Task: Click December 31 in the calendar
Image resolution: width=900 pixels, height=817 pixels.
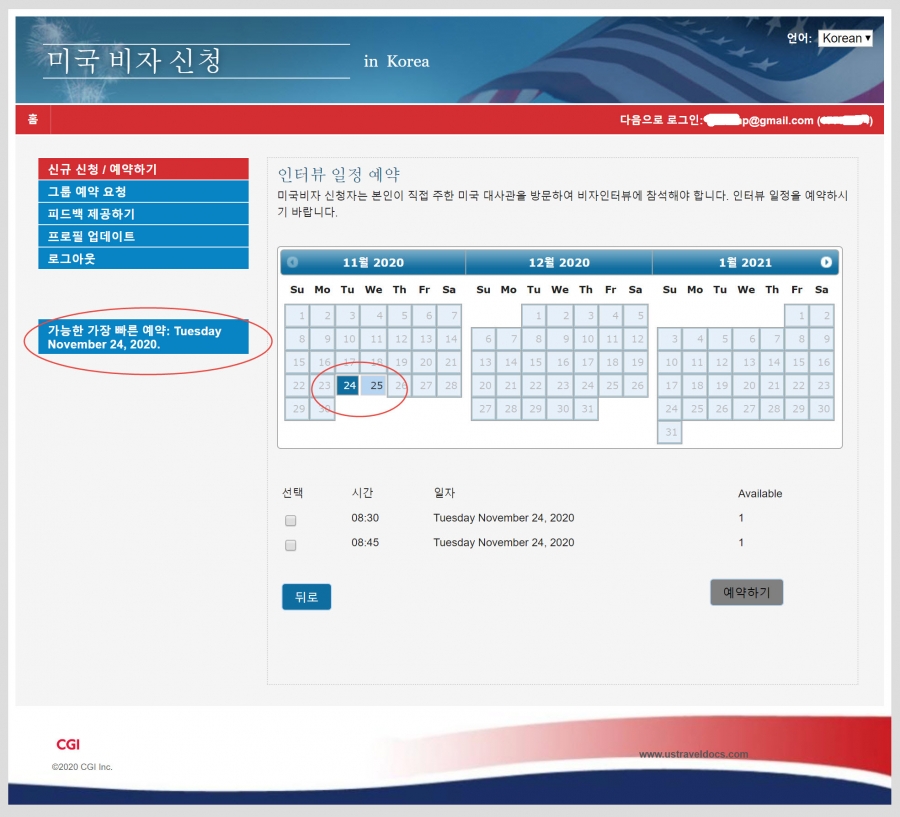Action: click(x=586, y=409)
